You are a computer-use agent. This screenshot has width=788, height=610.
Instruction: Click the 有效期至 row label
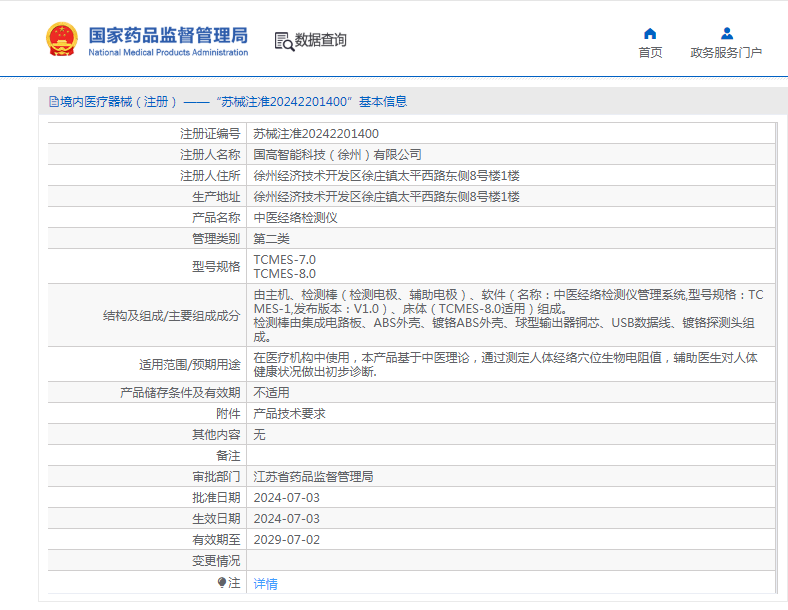[216, 540]
